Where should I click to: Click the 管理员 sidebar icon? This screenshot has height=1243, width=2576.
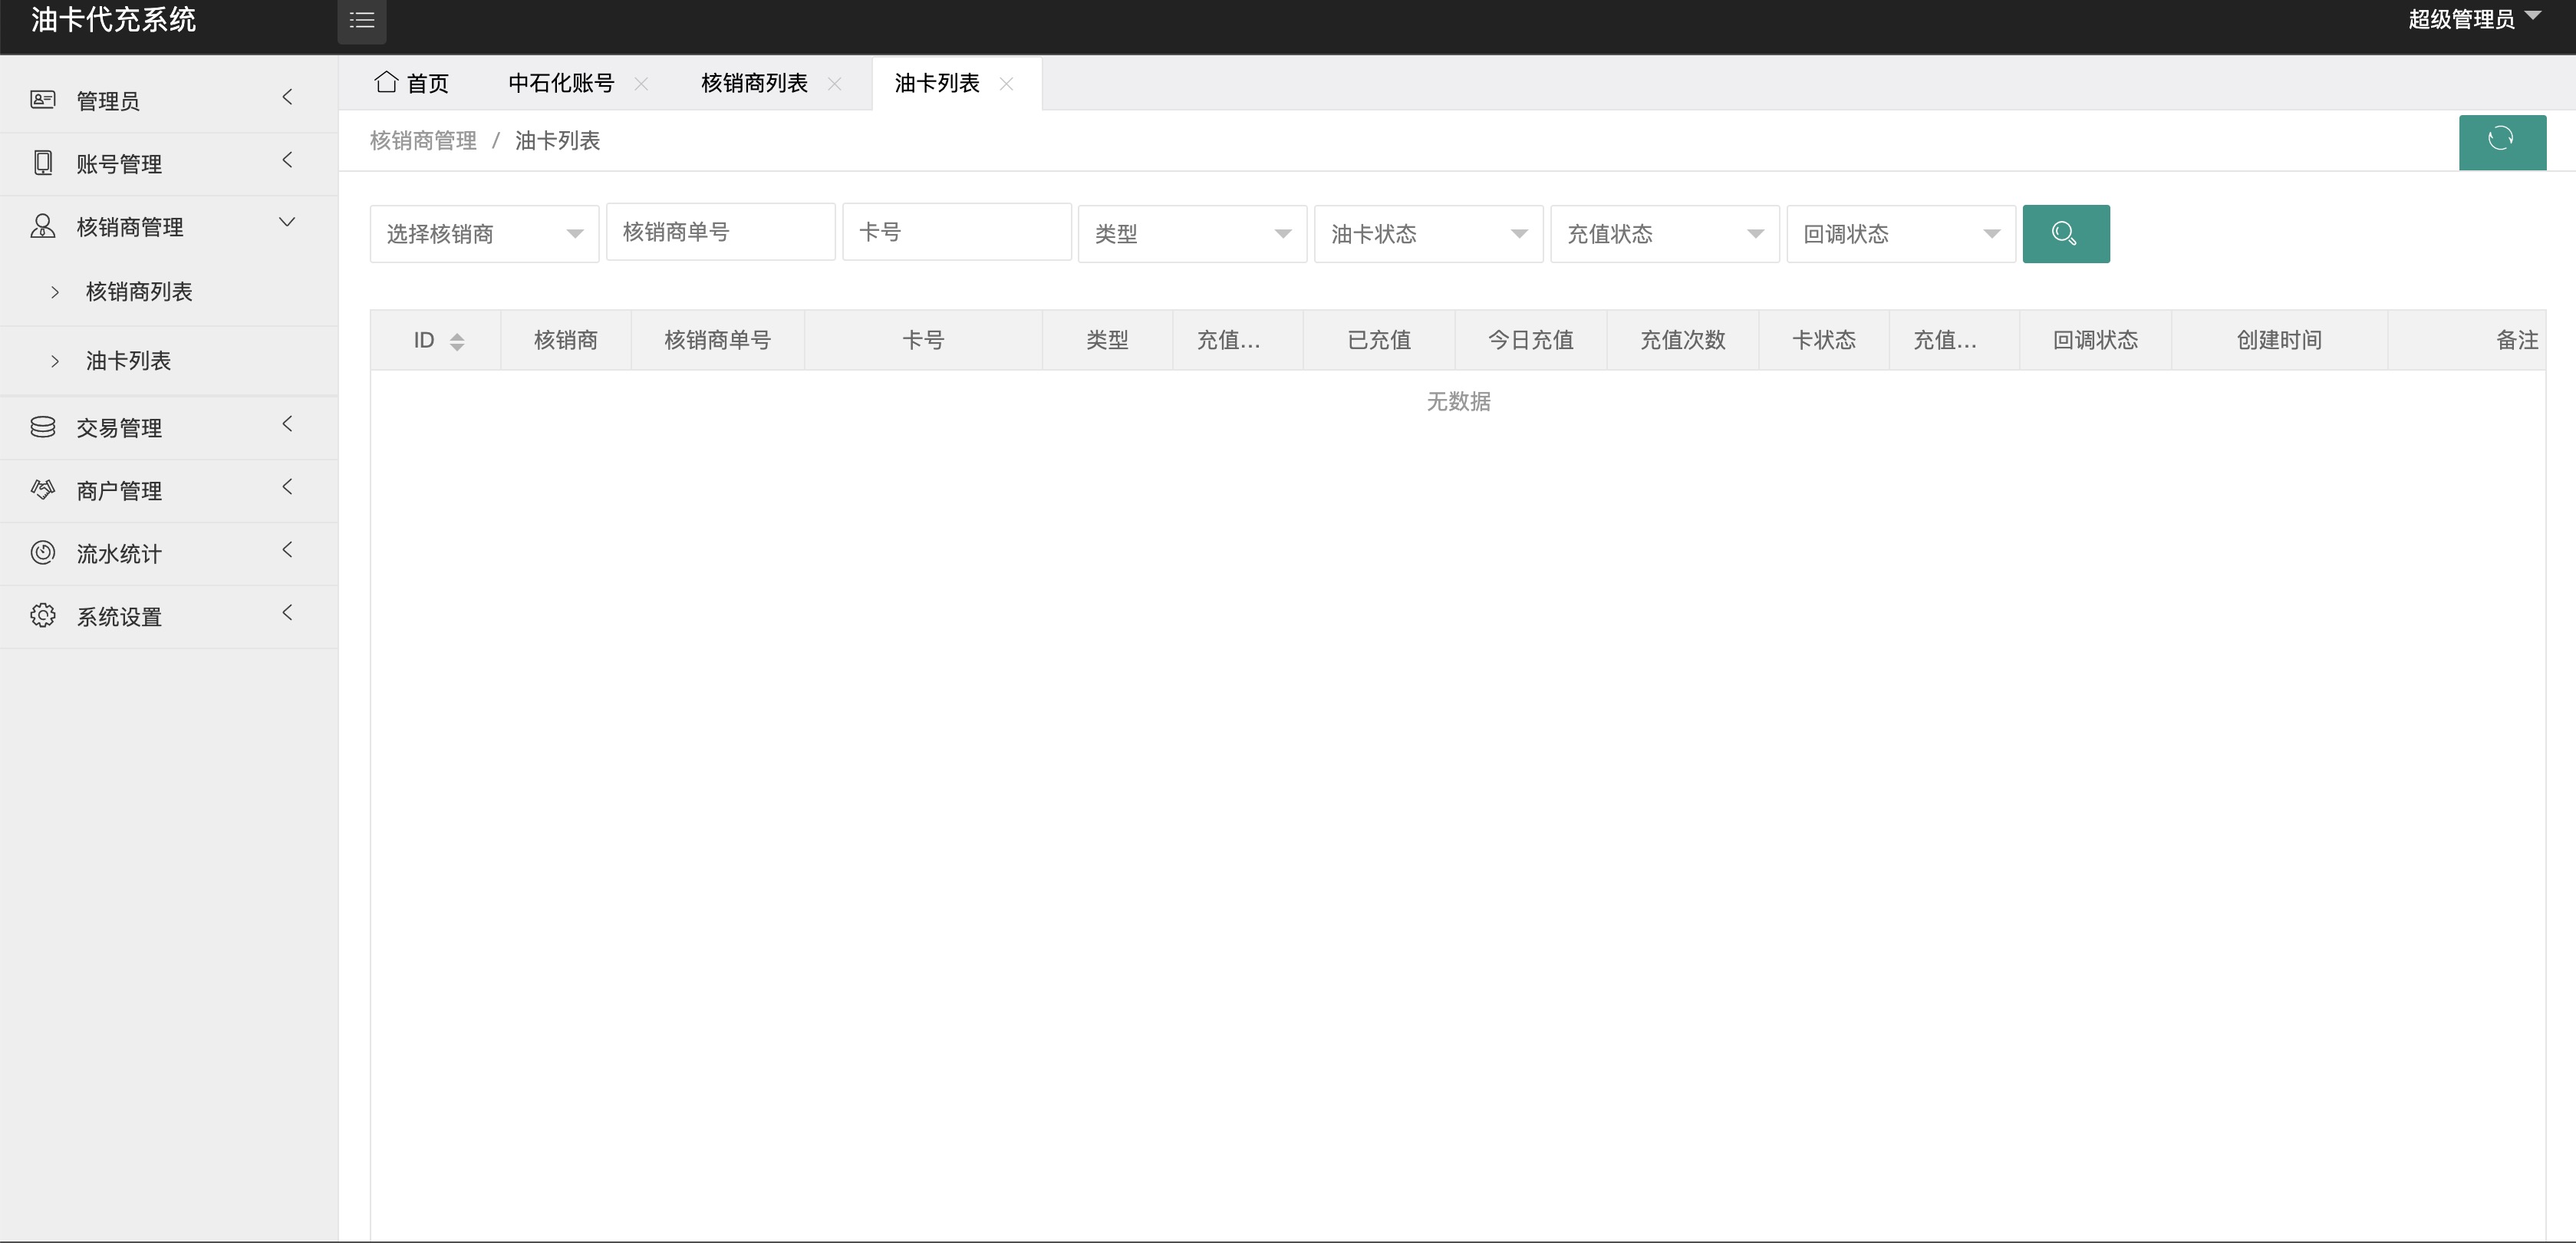pos(43,100)
